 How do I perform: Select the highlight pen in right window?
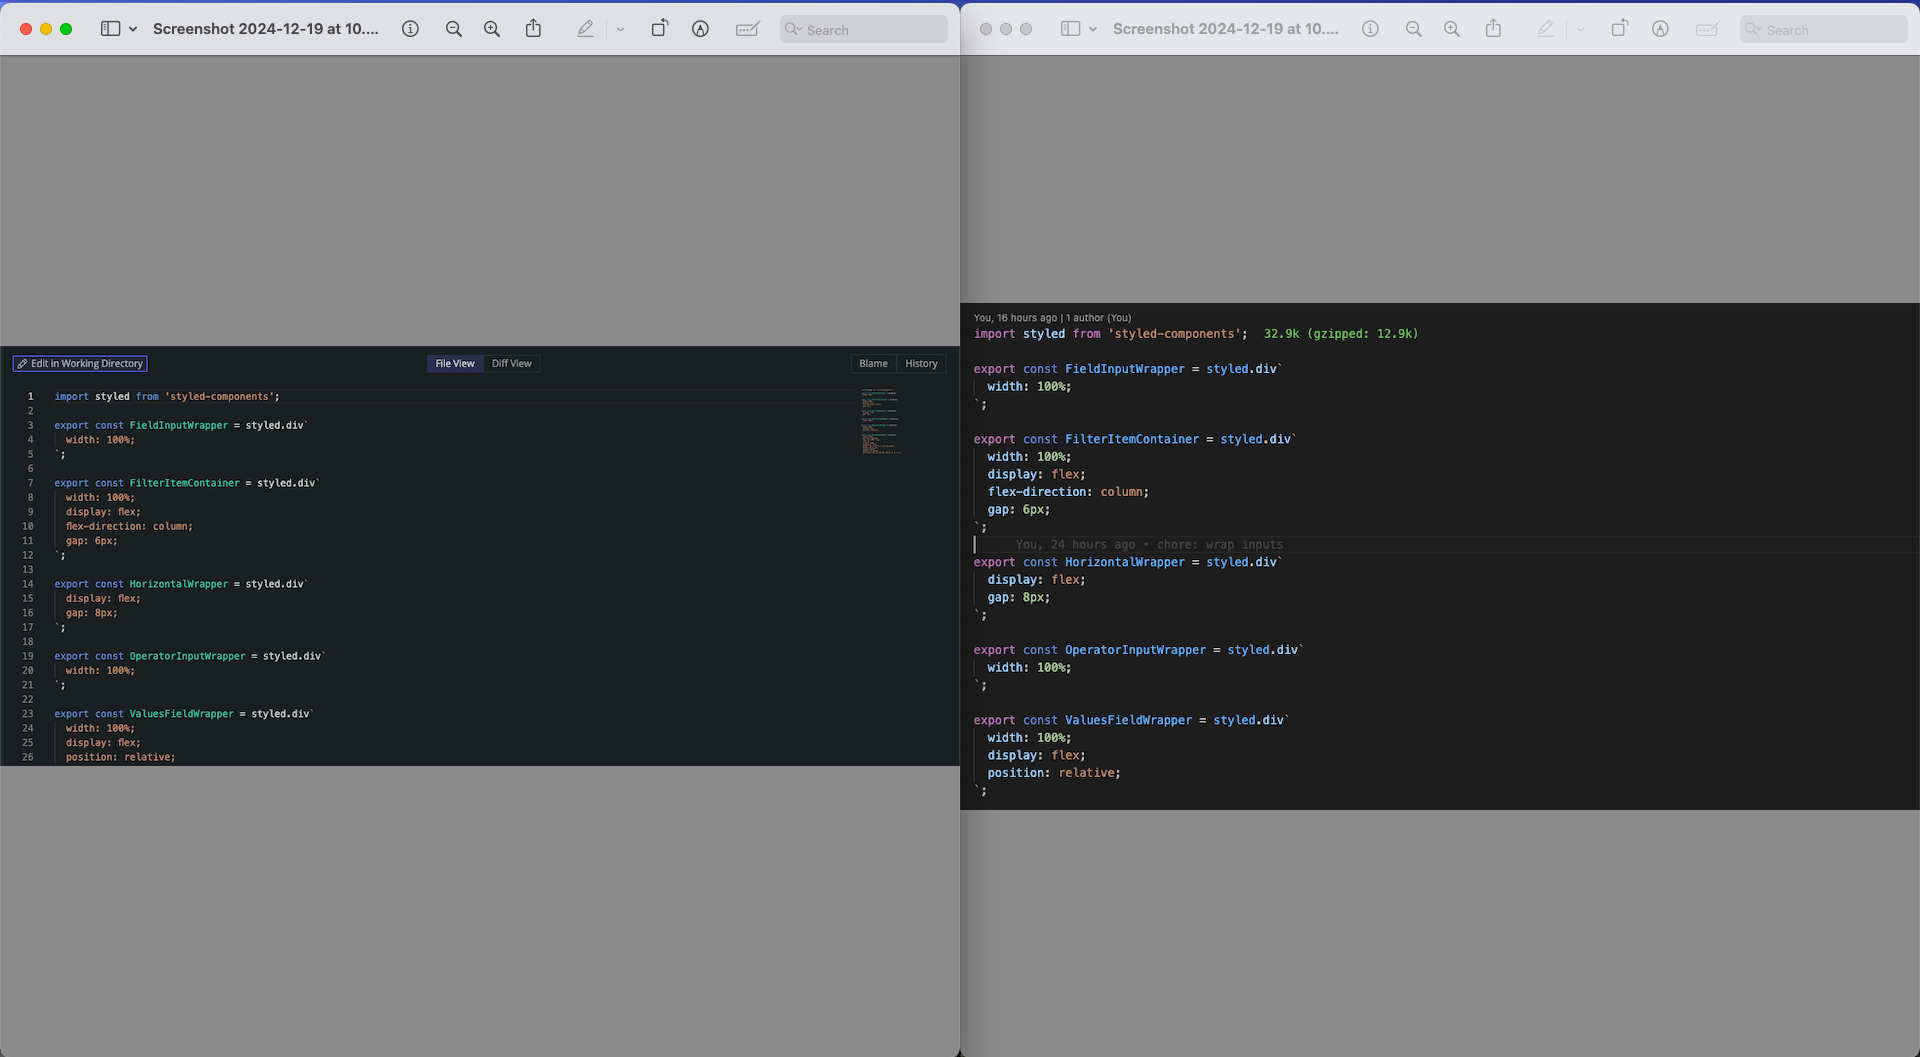[1545, 29]
